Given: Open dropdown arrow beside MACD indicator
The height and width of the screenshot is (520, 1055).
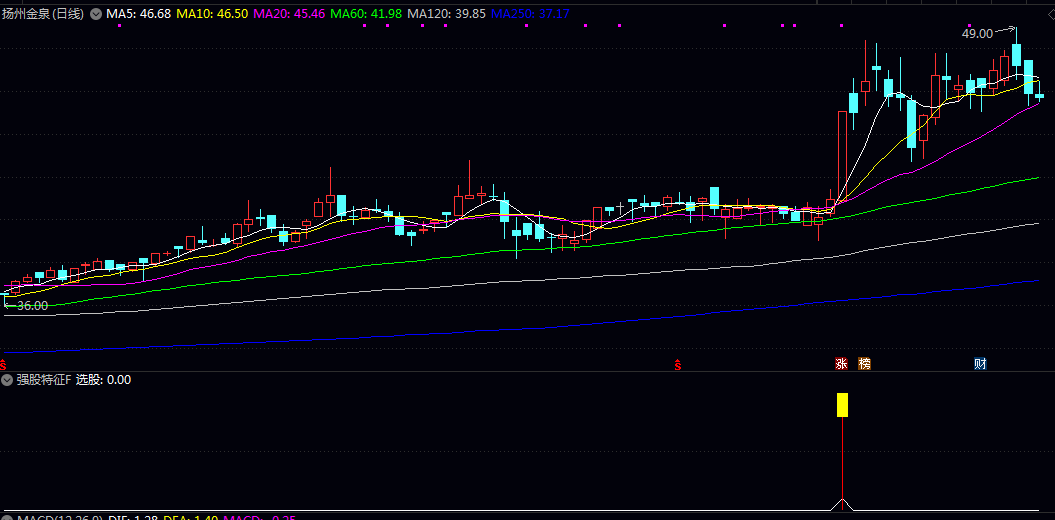Looking at the screenshot, I should point(8,516).
